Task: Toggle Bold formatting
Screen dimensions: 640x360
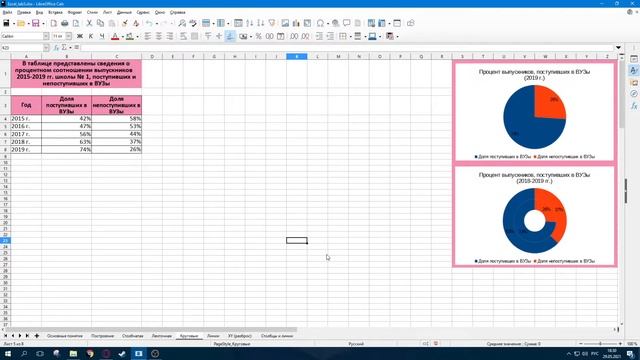Action: coord(80,36)
